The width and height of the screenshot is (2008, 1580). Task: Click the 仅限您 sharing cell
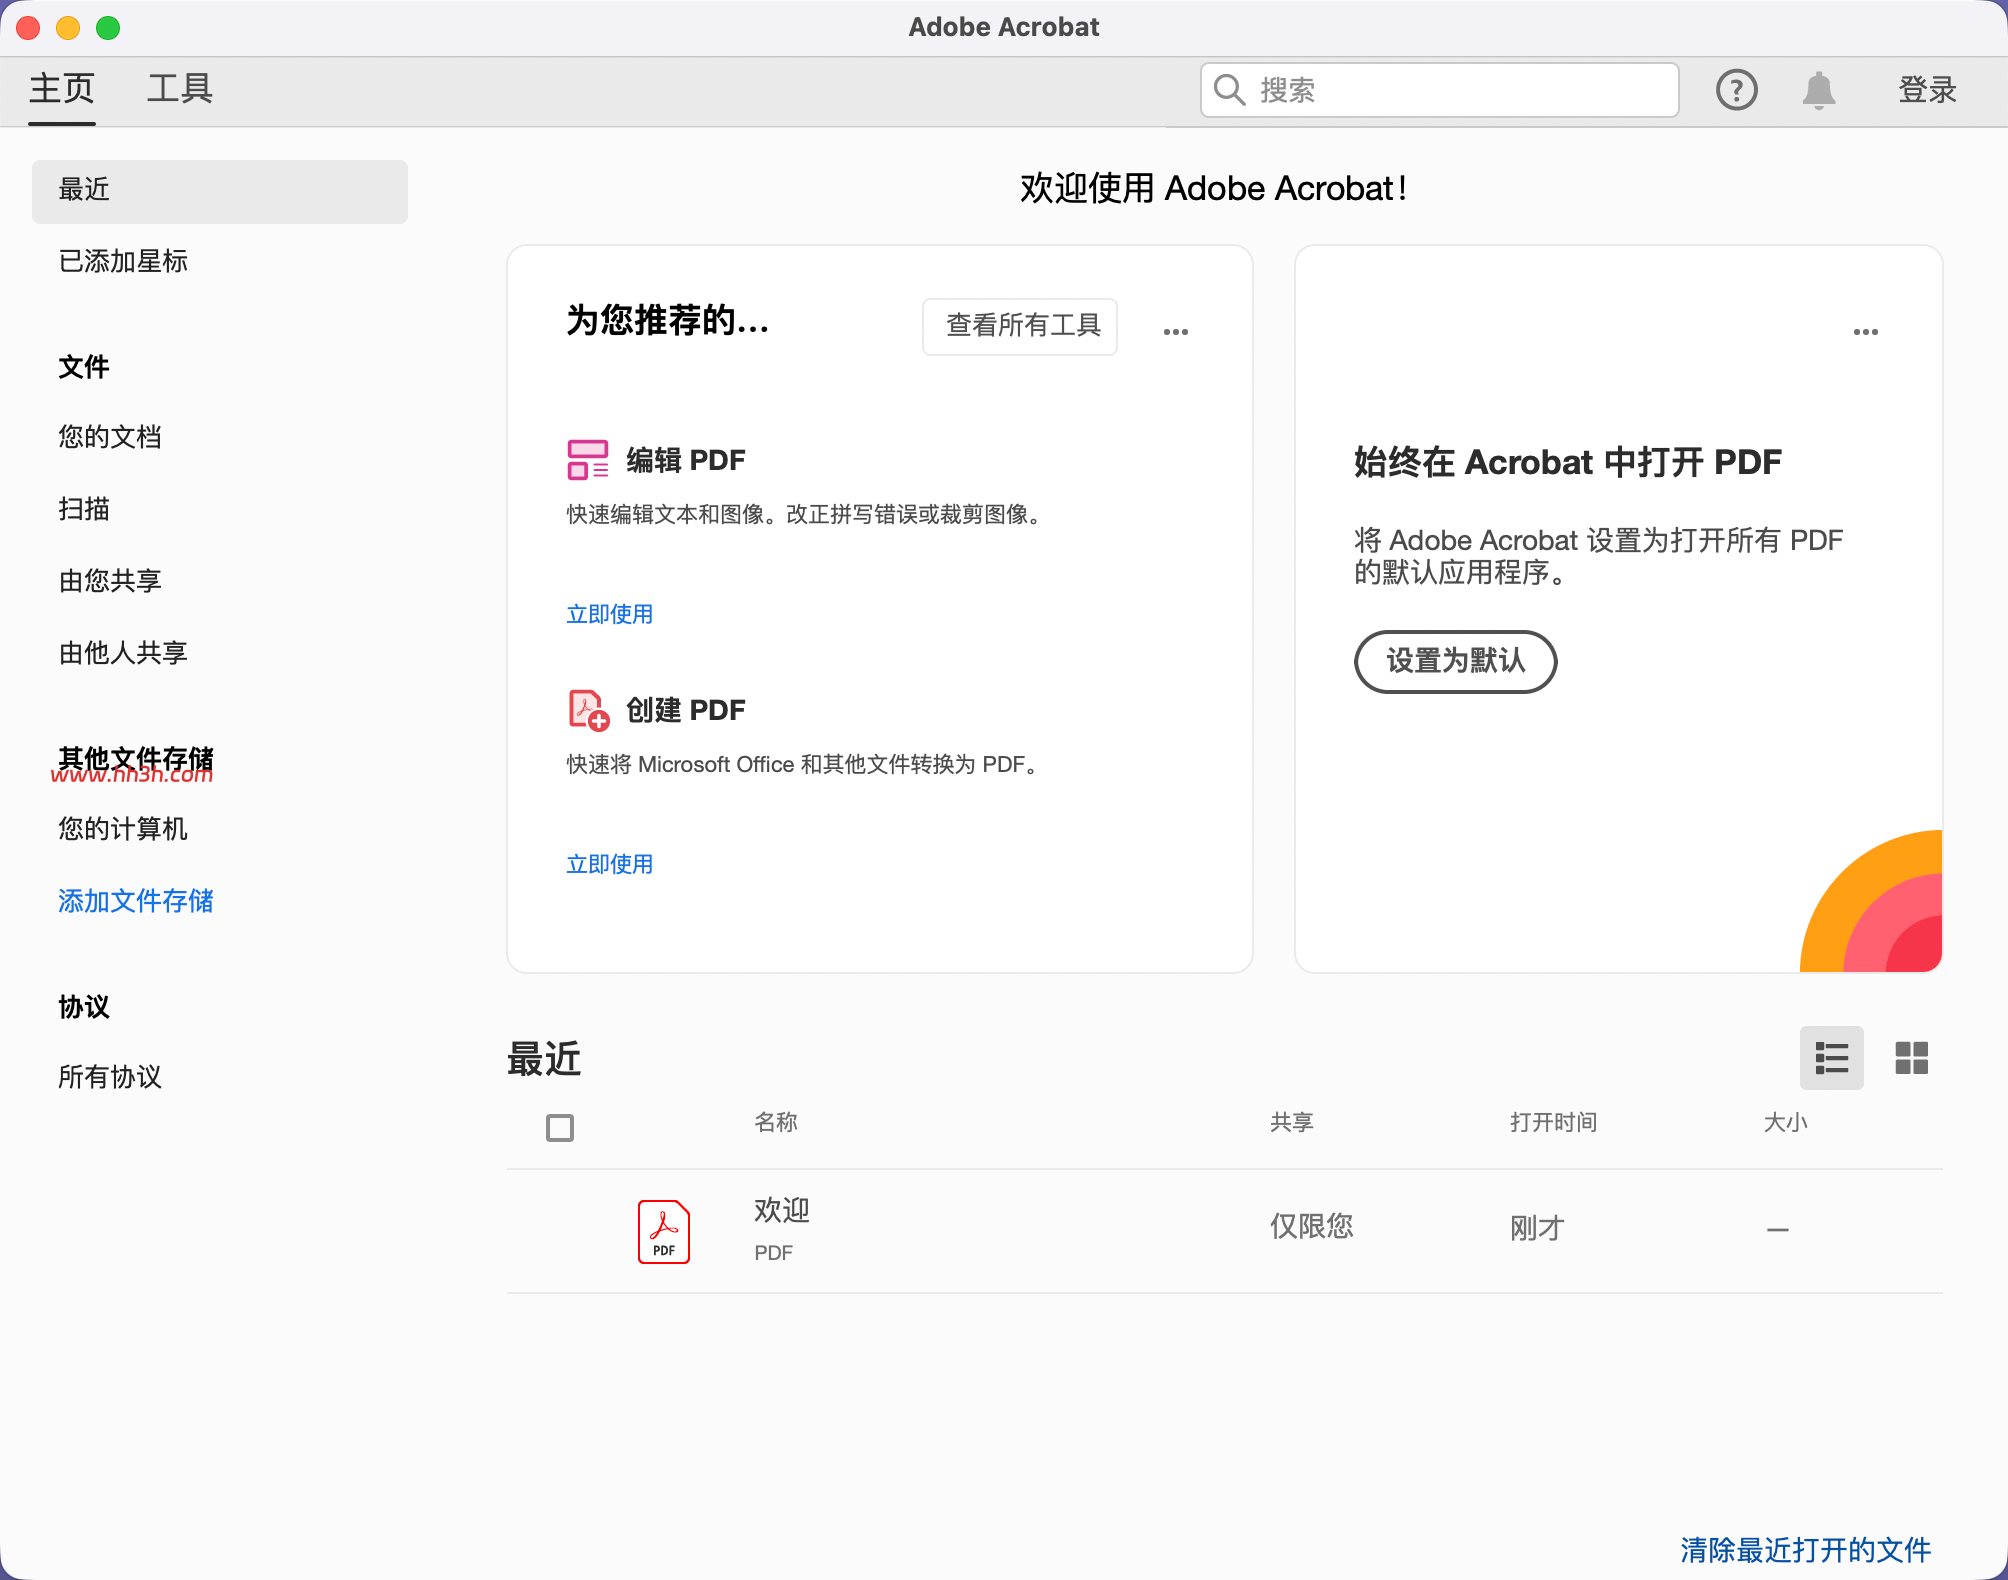coord(1312,1227)
